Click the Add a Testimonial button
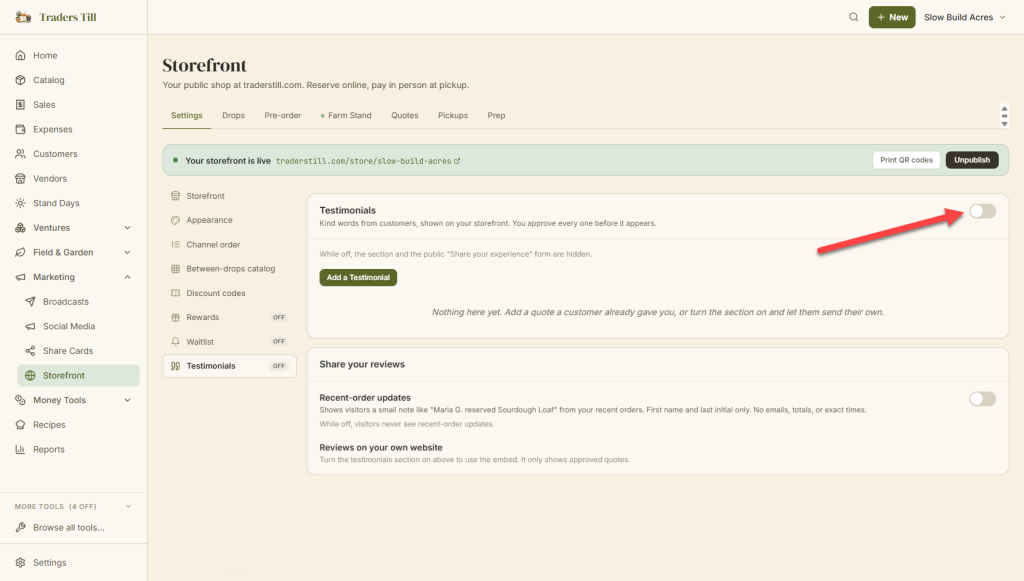 point(358,277)
